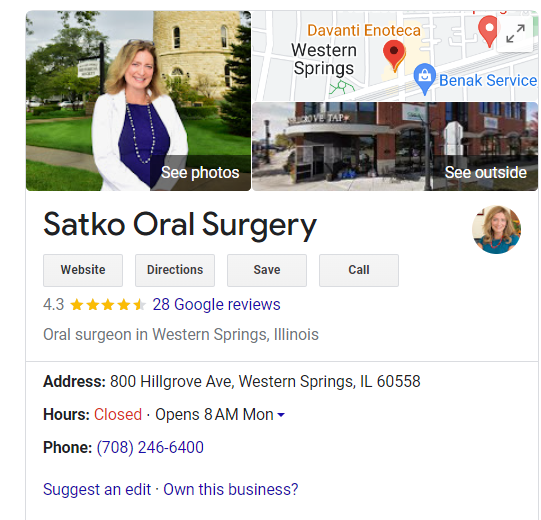Click the Call button
The width and height of the screenshot is (541, 520).
pos(359,270)
